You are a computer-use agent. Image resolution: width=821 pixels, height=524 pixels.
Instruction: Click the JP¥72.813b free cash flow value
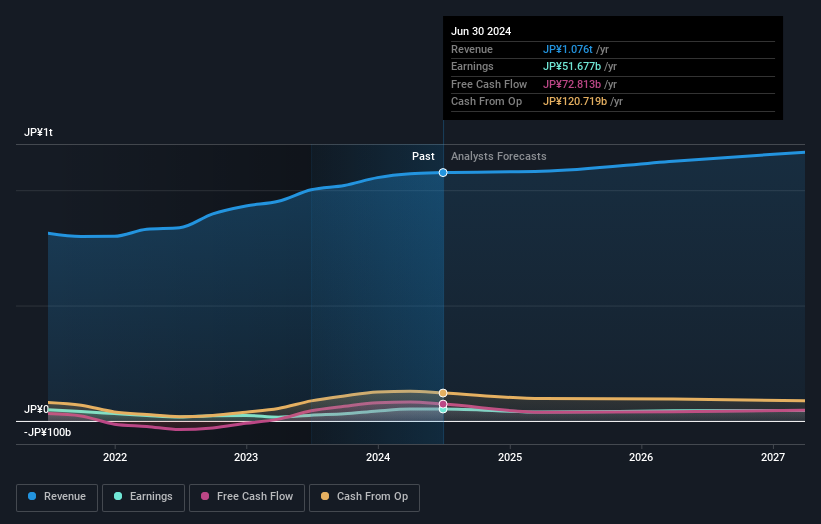tap(572, 84)
